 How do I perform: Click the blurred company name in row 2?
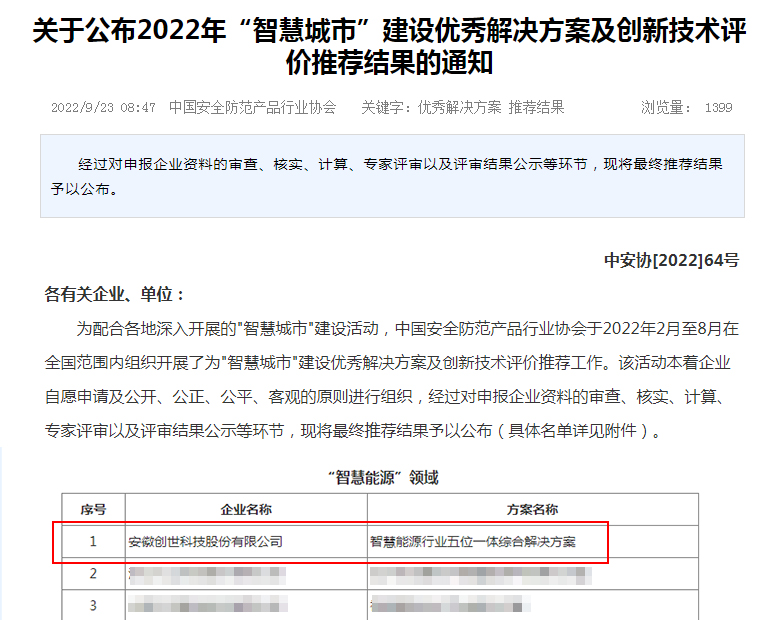(x=208, y=574)
